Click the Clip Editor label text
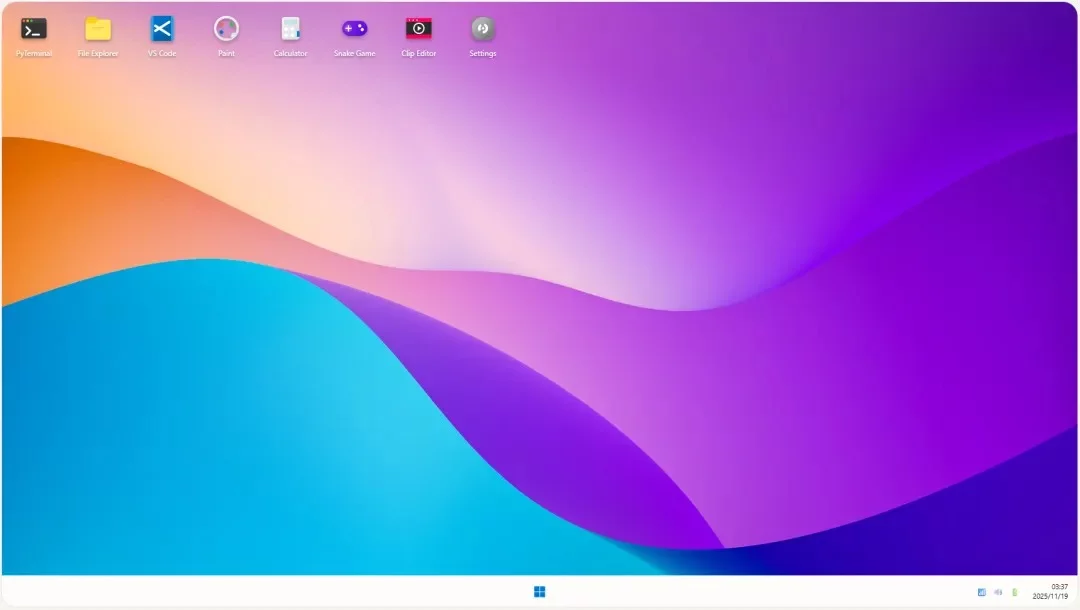The image size is (1080, 610). 418,53
